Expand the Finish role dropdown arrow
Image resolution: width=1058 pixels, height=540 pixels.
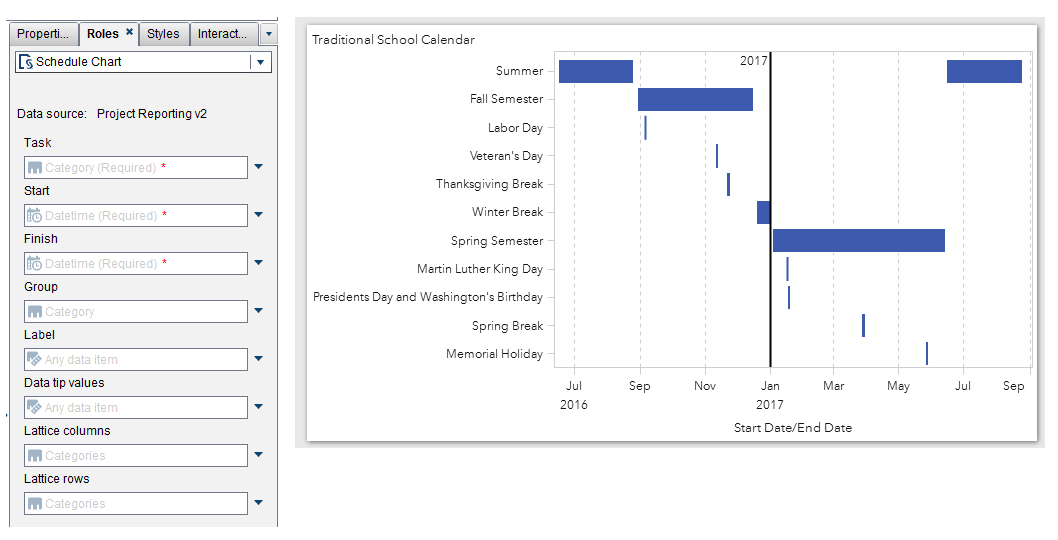tap(258, 264)
